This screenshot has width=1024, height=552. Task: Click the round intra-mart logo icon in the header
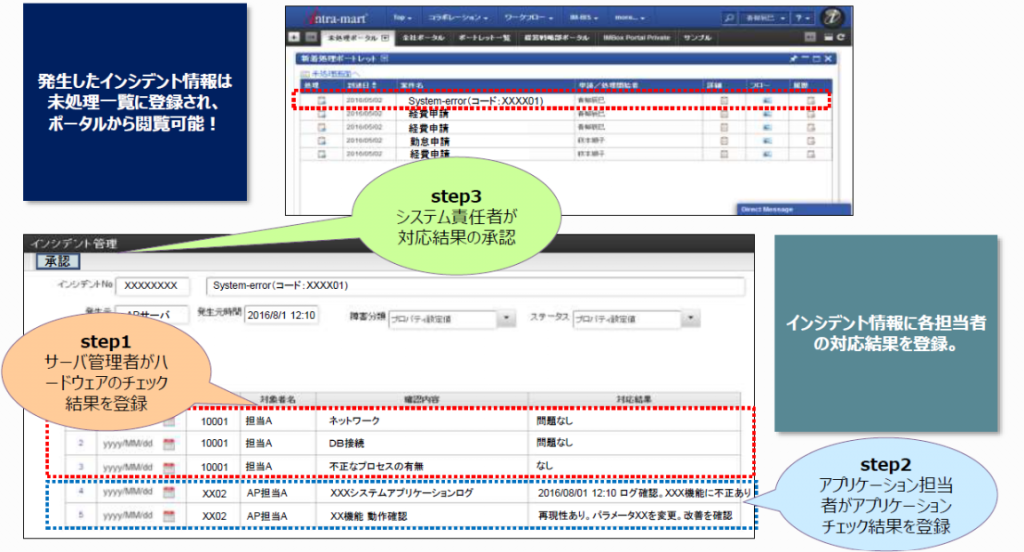point(833,18)
